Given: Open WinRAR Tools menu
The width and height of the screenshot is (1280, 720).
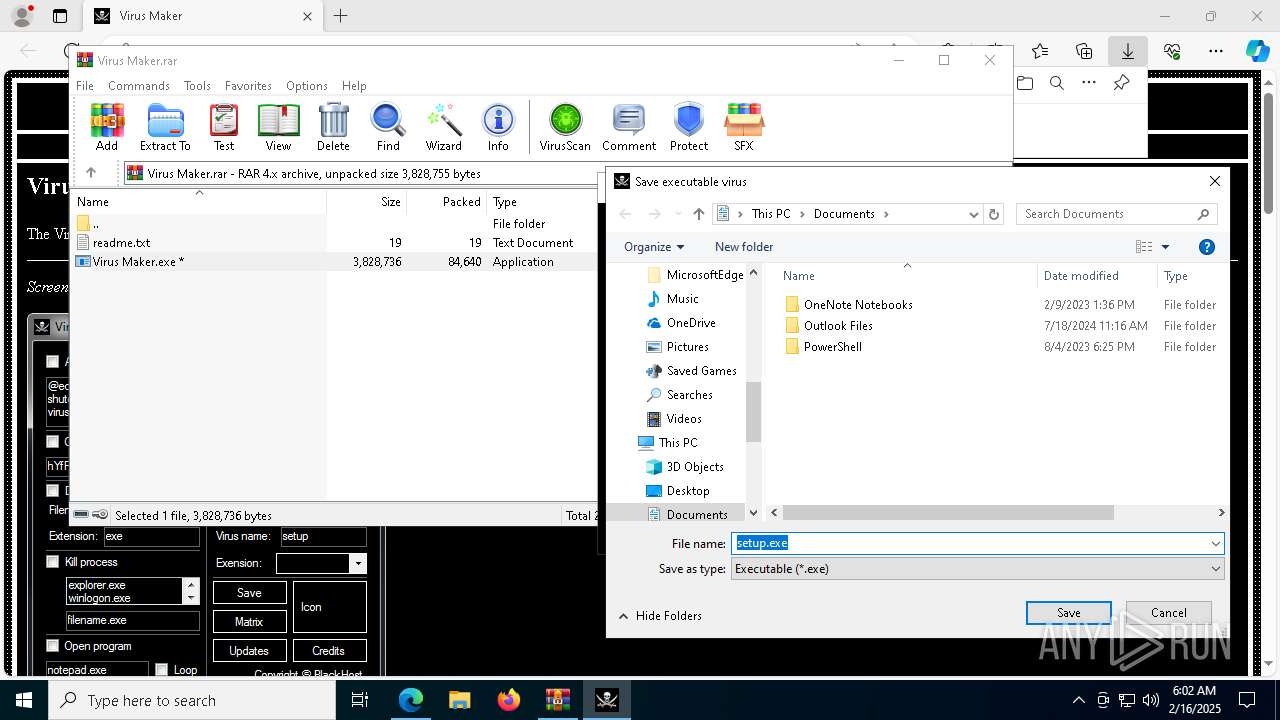Looking at the screenshot, I should coord(197,86).
